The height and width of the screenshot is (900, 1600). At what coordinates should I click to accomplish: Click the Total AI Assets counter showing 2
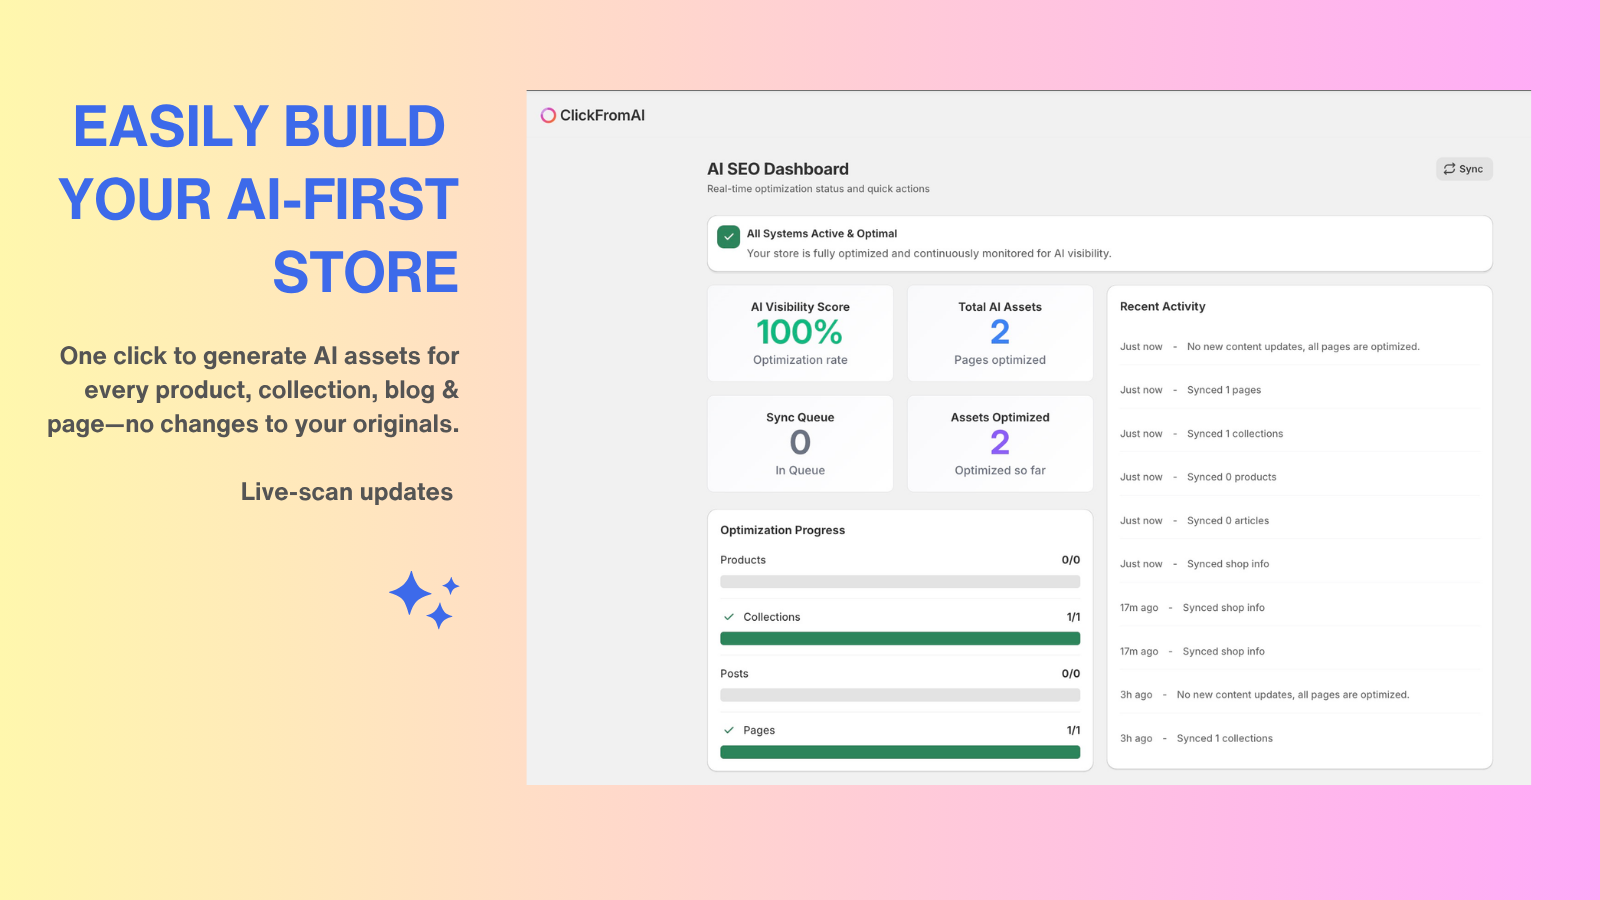point(998,333)
